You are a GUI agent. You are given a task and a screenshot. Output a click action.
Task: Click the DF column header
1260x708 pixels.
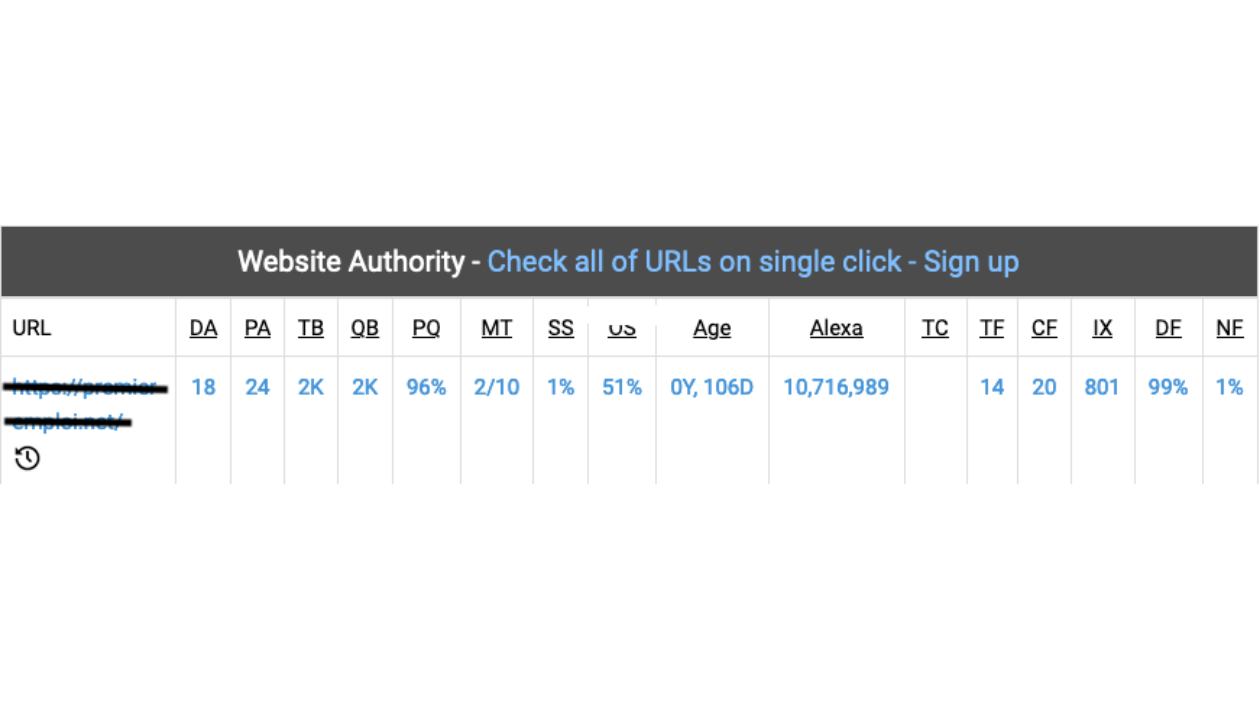point(1168,328)
